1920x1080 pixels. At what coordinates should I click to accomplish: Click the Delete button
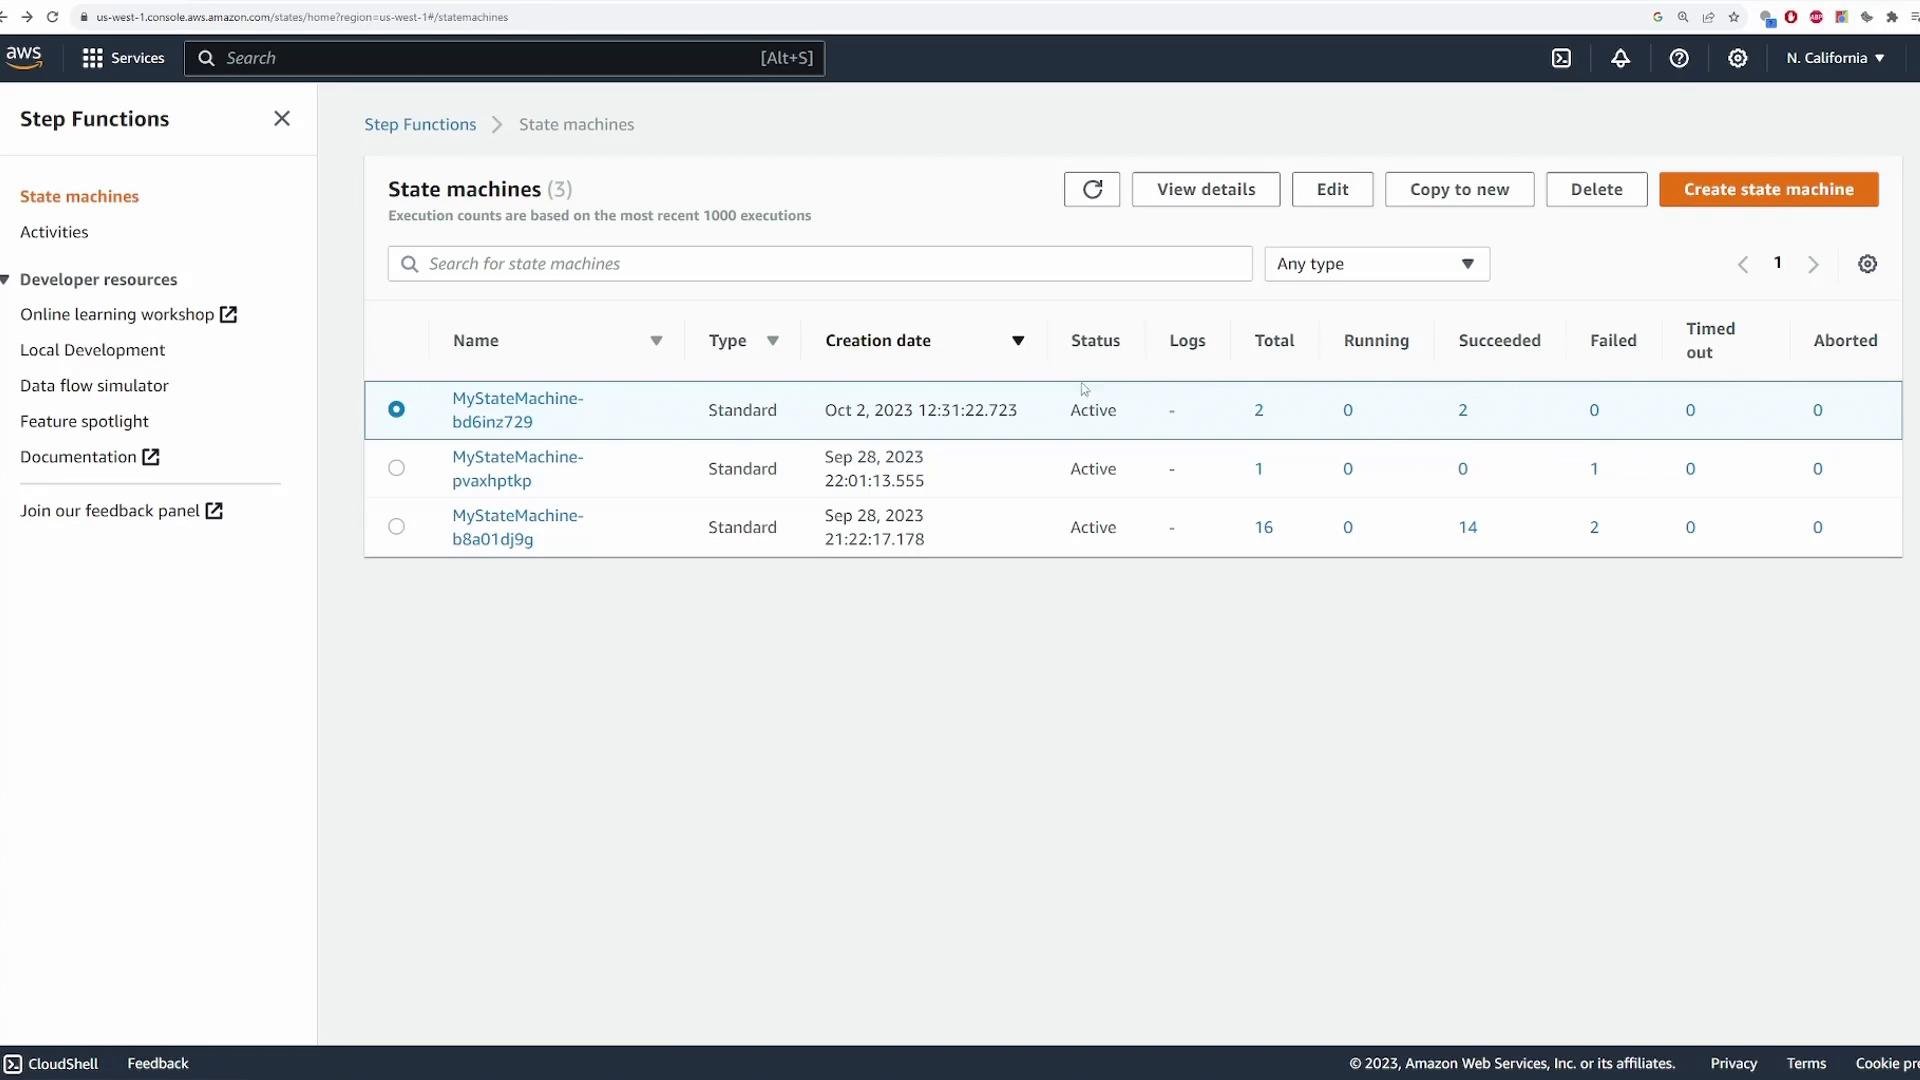(1596, 189)
